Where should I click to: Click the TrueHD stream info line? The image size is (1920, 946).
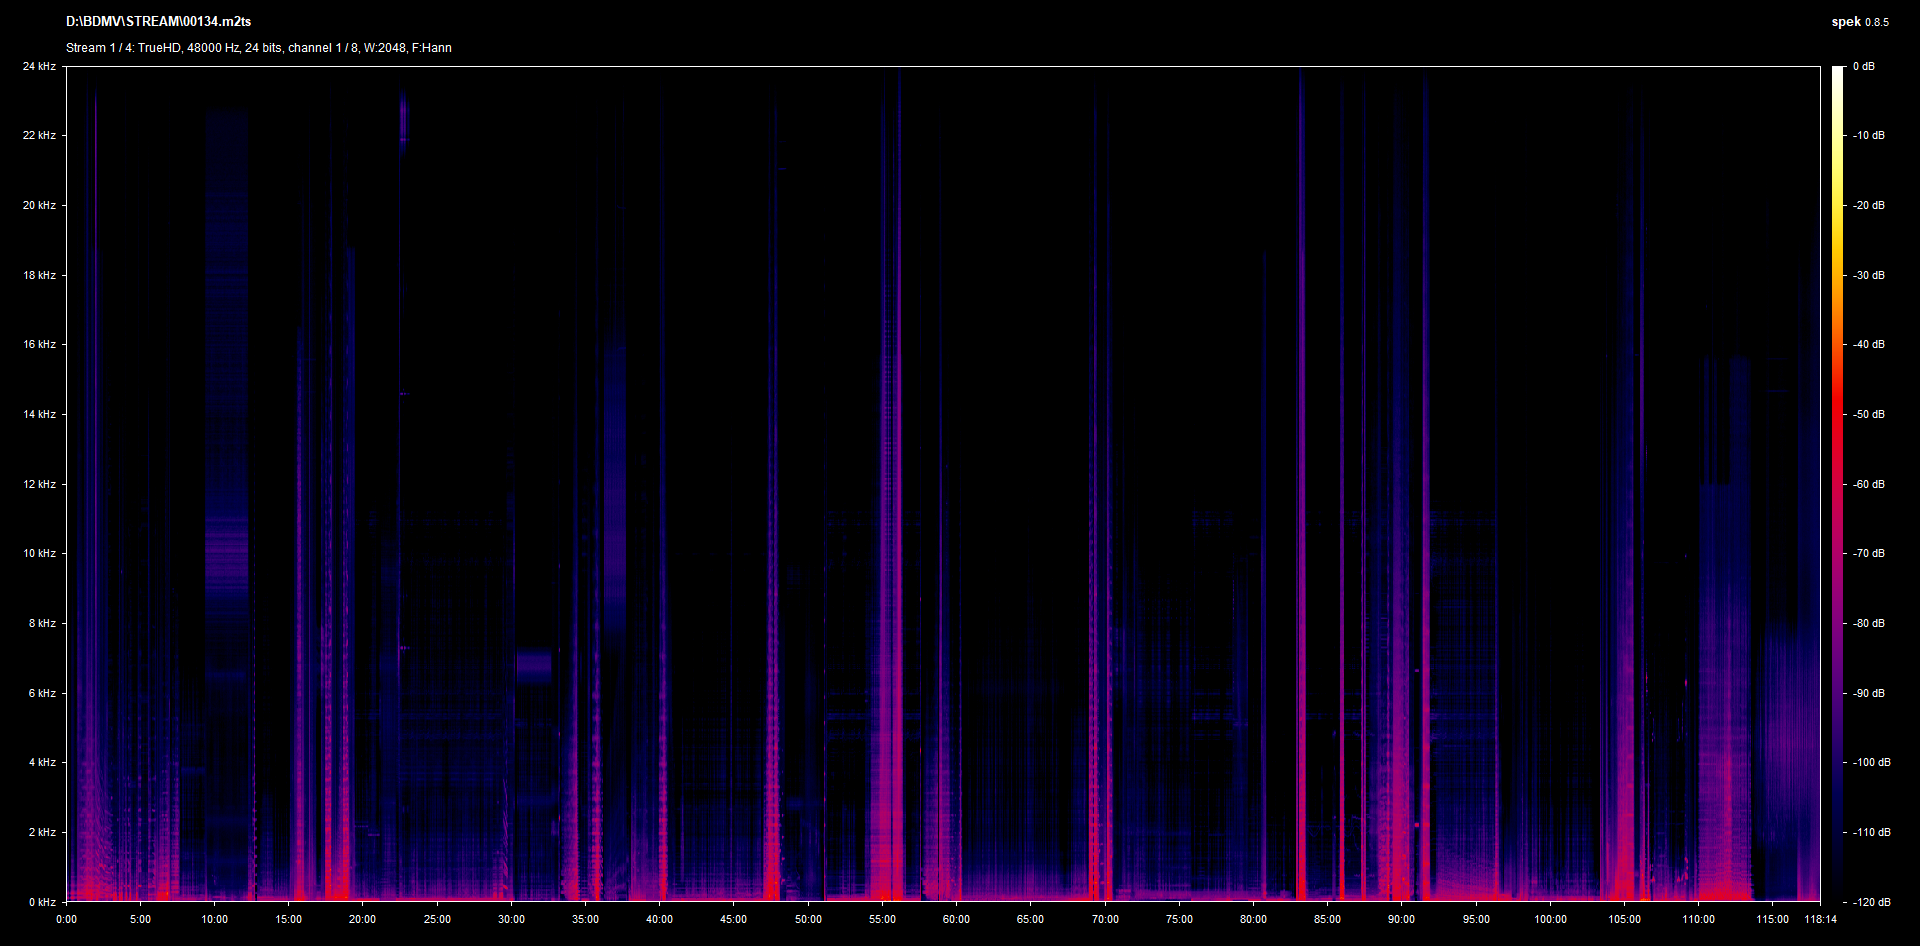tap(258, 48)
